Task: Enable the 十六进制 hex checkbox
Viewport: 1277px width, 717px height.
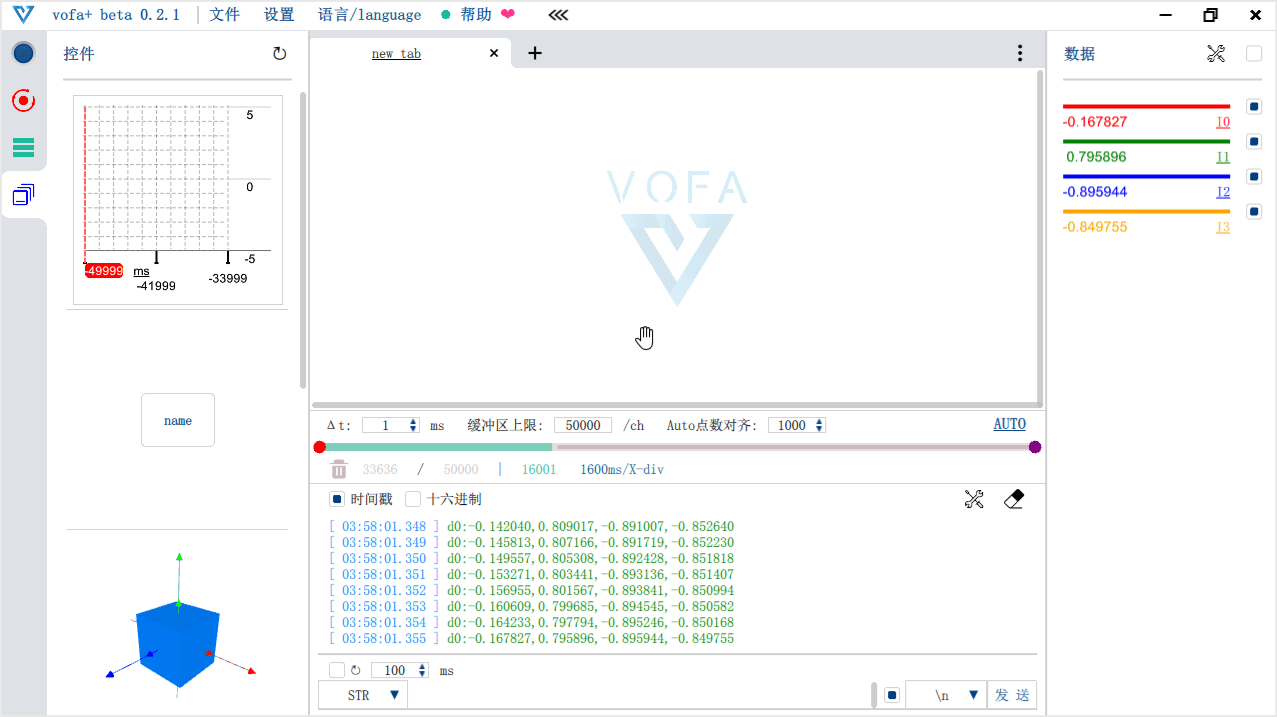Action: click(413, 499)
